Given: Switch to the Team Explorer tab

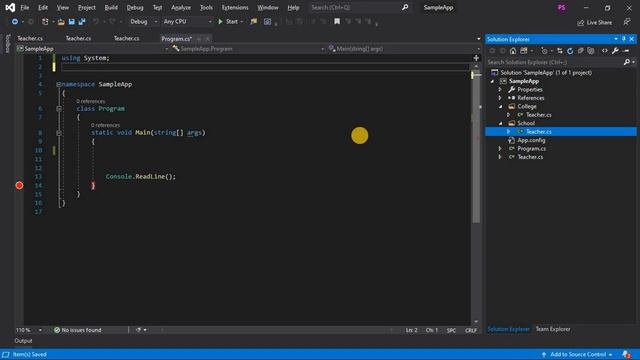Looking at the screenshot, I should click(x=553, y=329).
